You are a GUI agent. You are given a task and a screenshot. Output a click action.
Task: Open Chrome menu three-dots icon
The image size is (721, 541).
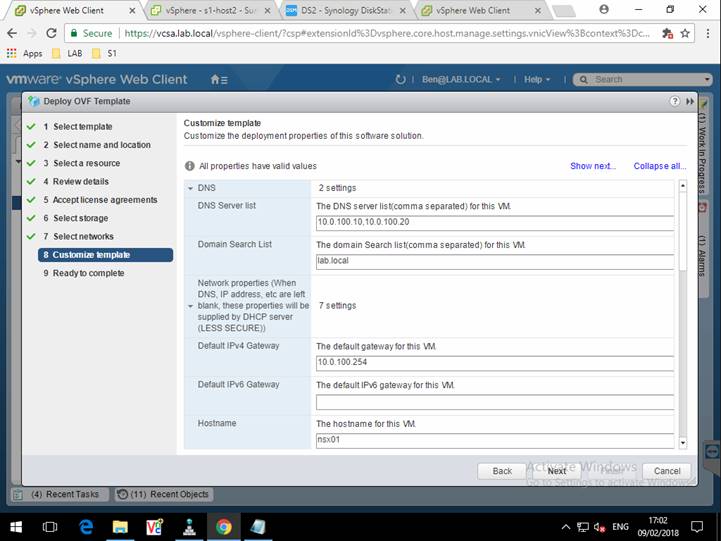pos(708,33)
